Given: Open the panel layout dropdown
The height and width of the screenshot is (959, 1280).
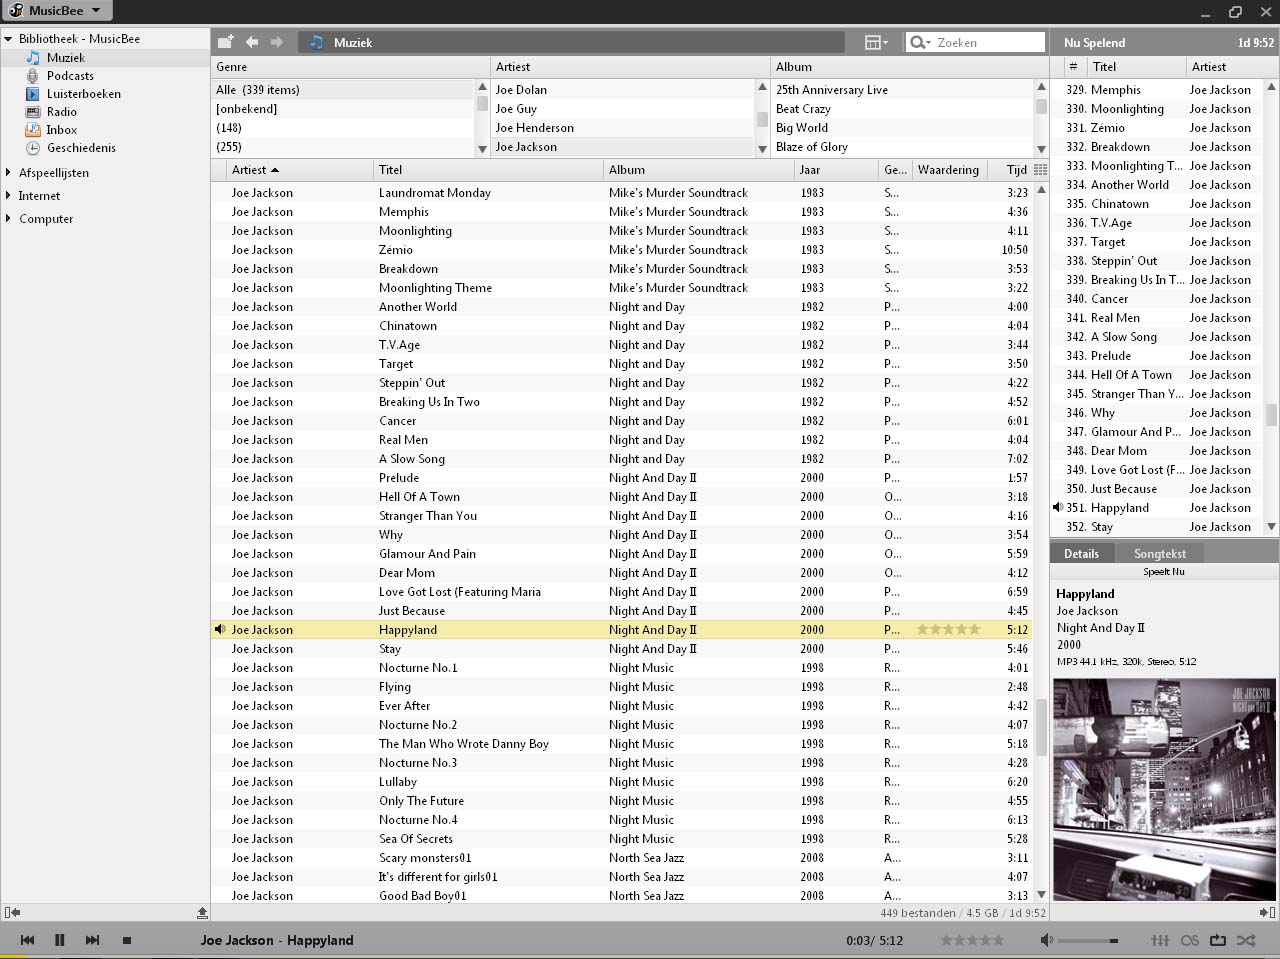Looking at the screenshot, I should click(x=876, y=42).
